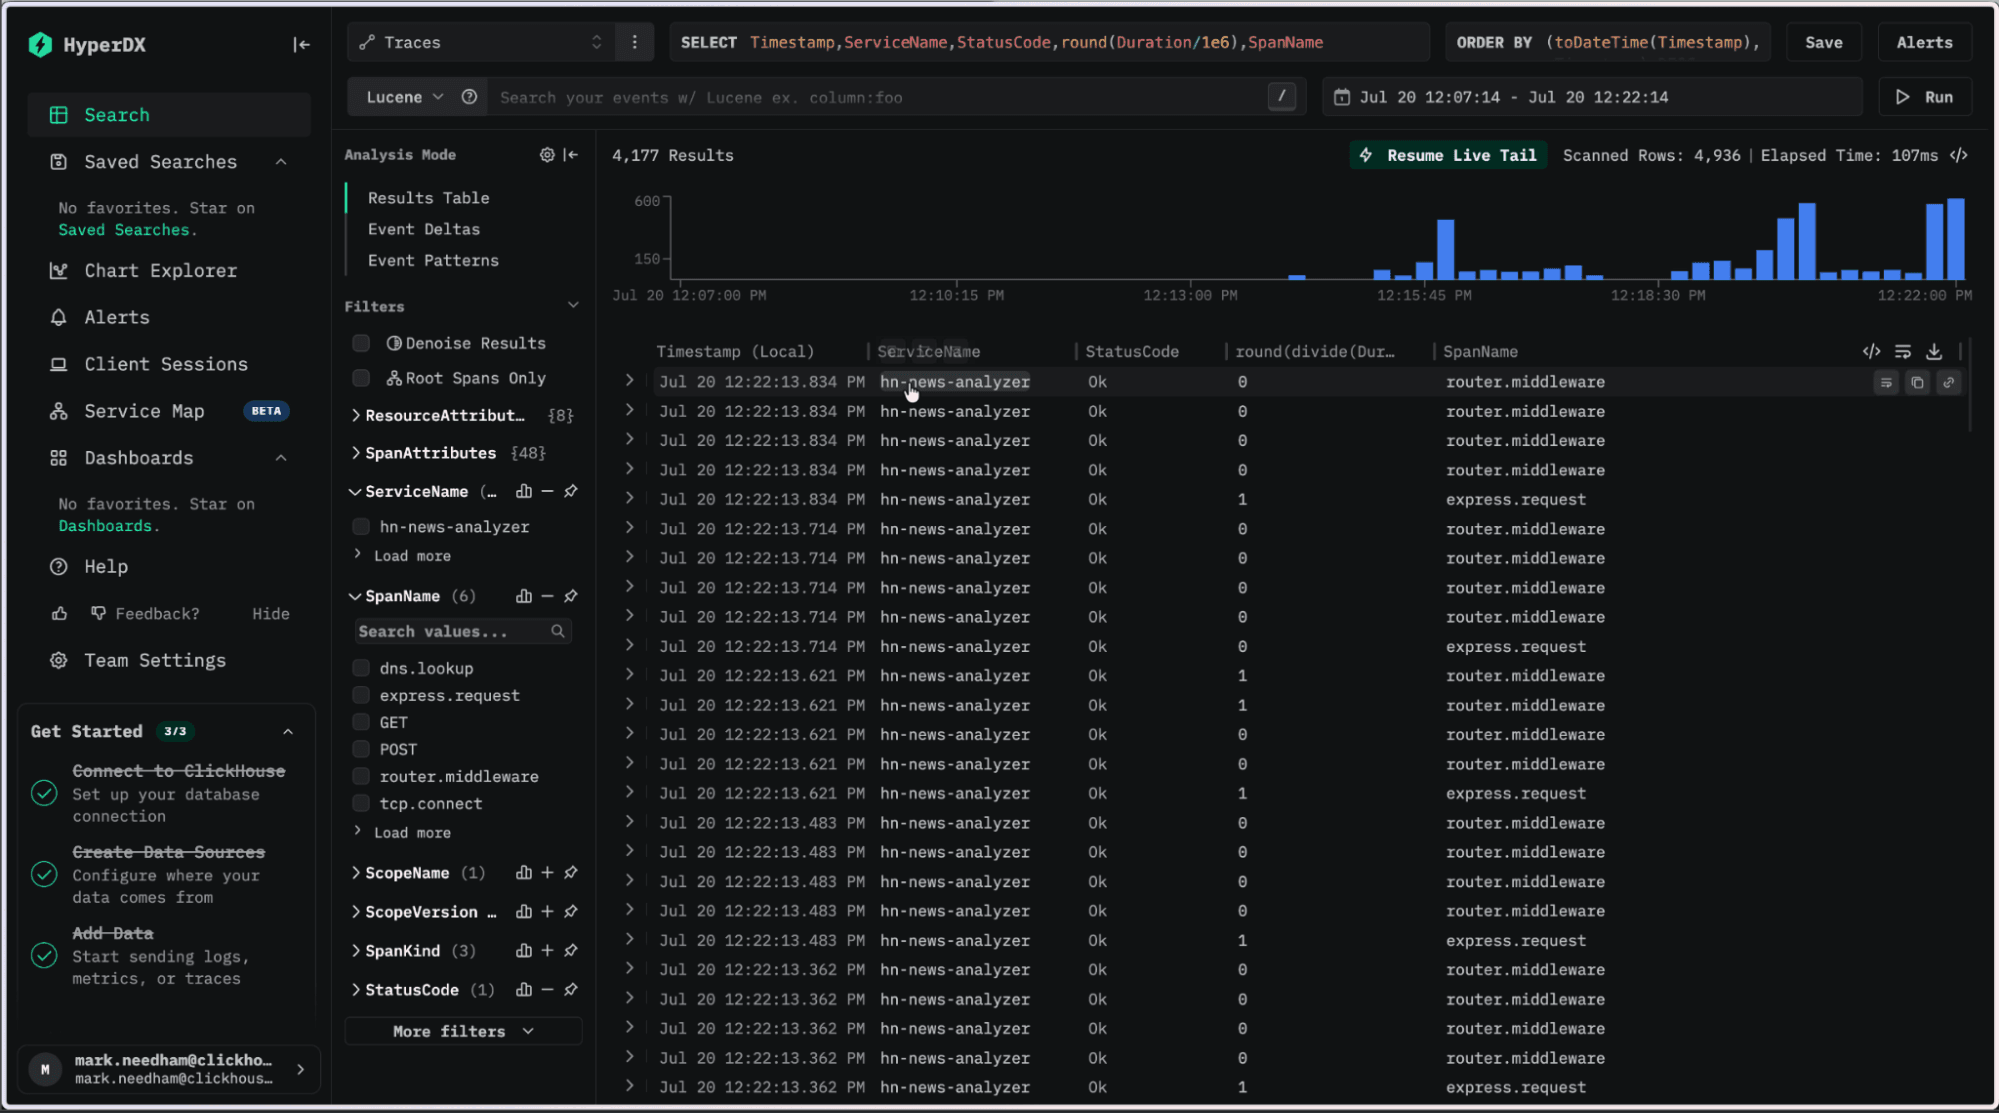Viewport: 1999px width, 1113px height.
Task: Expand the More filters dropdown
Action: click(x=463, y=1031)
